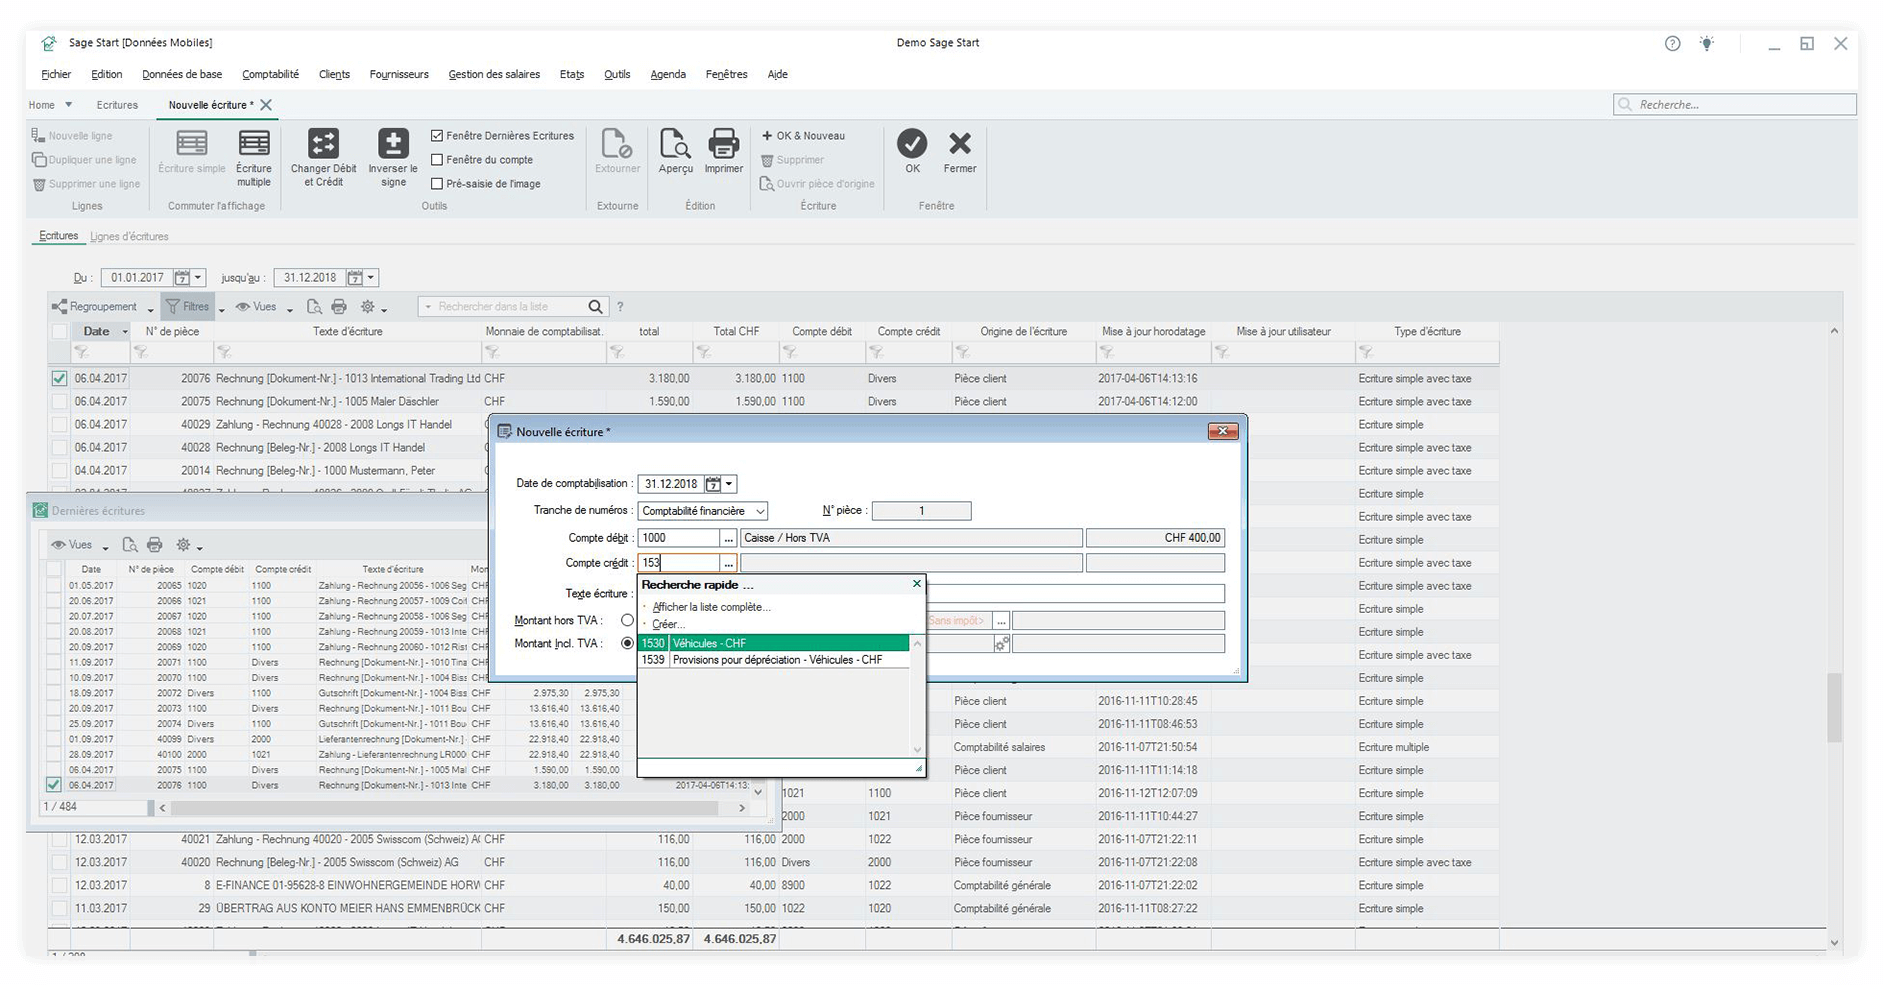1884x985 pixels.
Task: Click the Fermer X icon in ribbon
Action: pos(960,143)
